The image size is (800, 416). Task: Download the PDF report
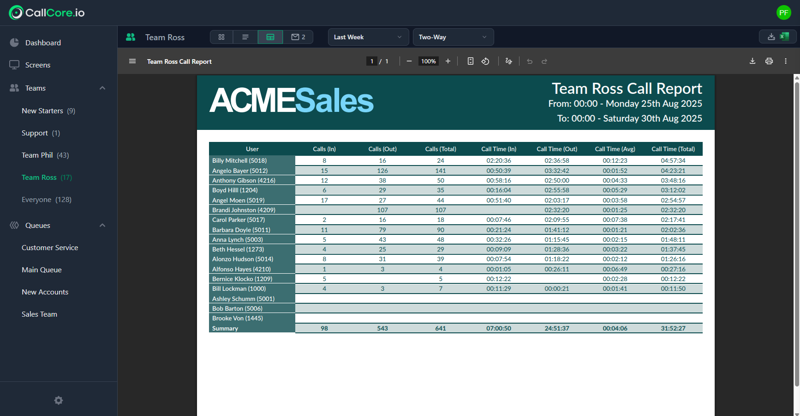pyautogui.click(x=752, y=61)
